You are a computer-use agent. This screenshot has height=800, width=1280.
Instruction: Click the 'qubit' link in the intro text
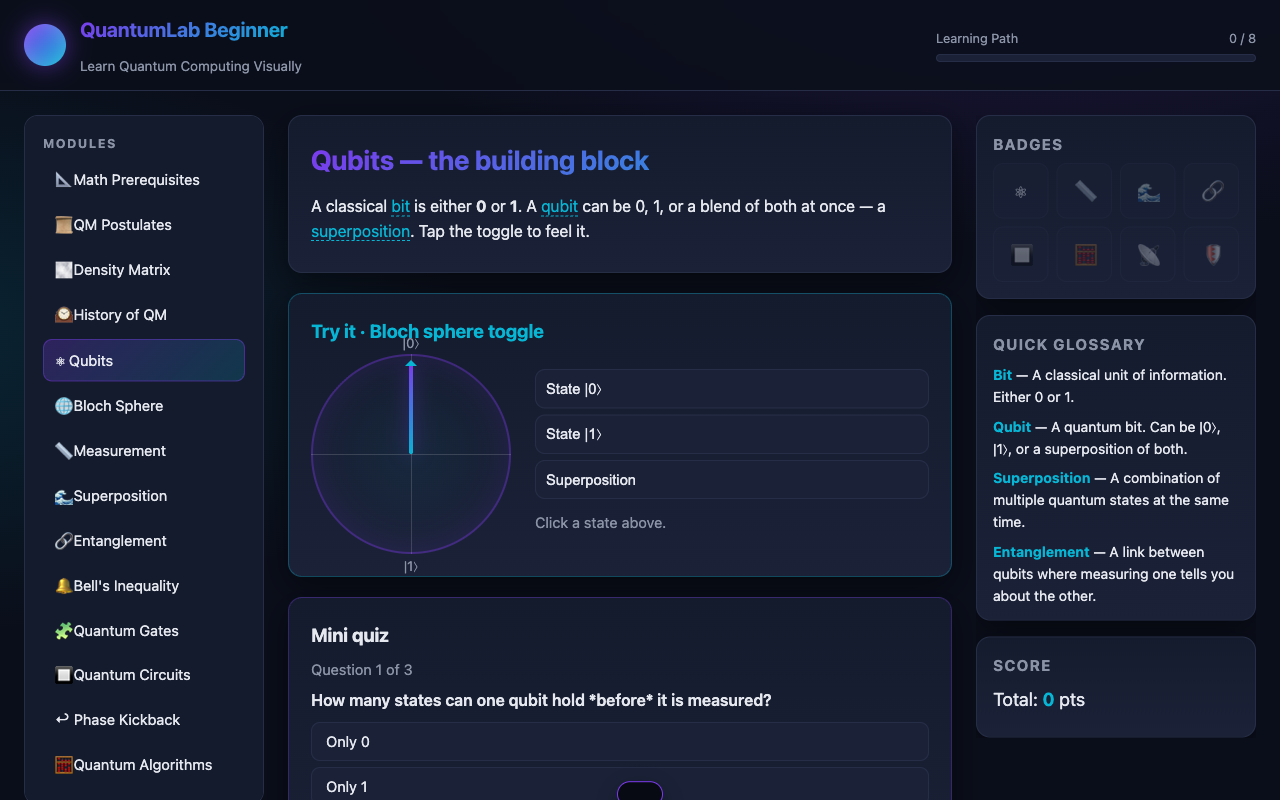coord(559,207)
